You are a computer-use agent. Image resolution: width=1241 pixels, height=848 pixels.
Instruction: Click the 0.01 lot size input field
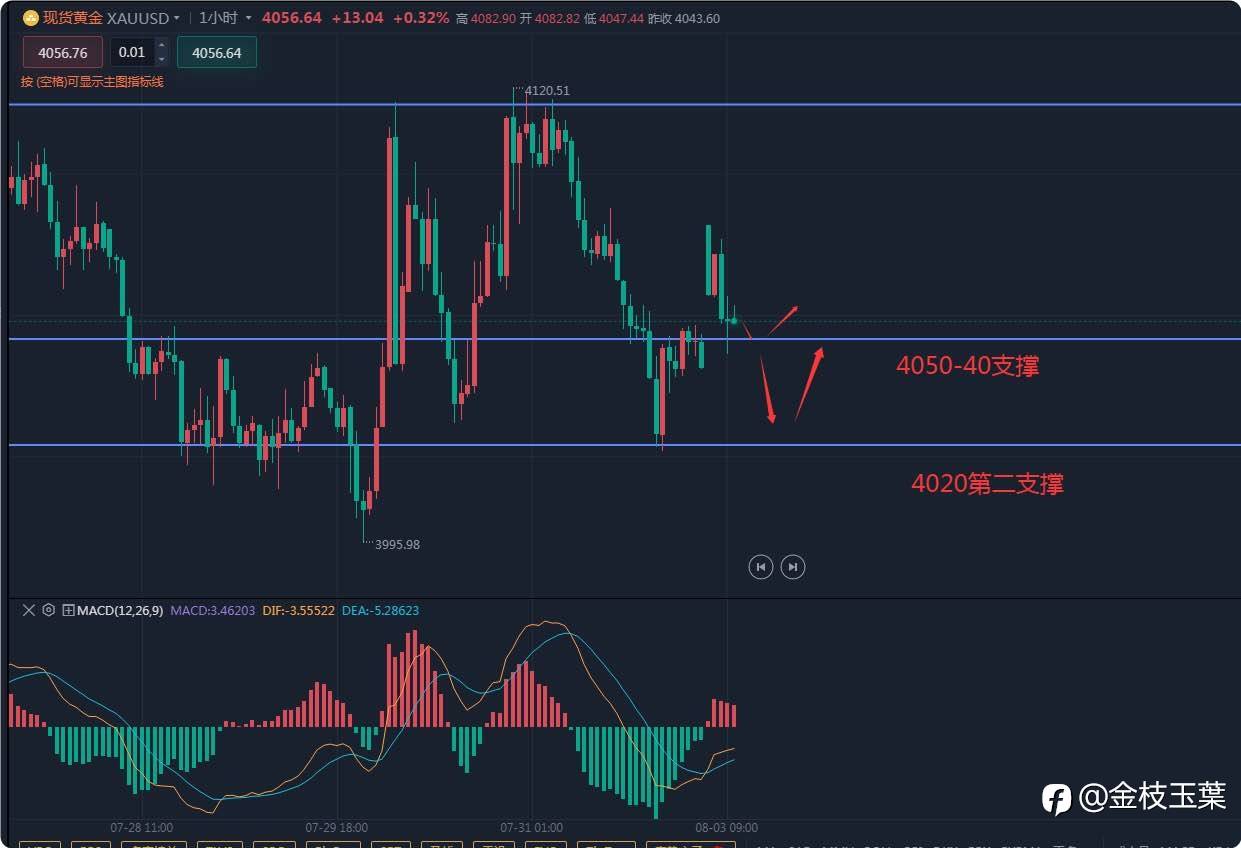[x=132, y=52]
